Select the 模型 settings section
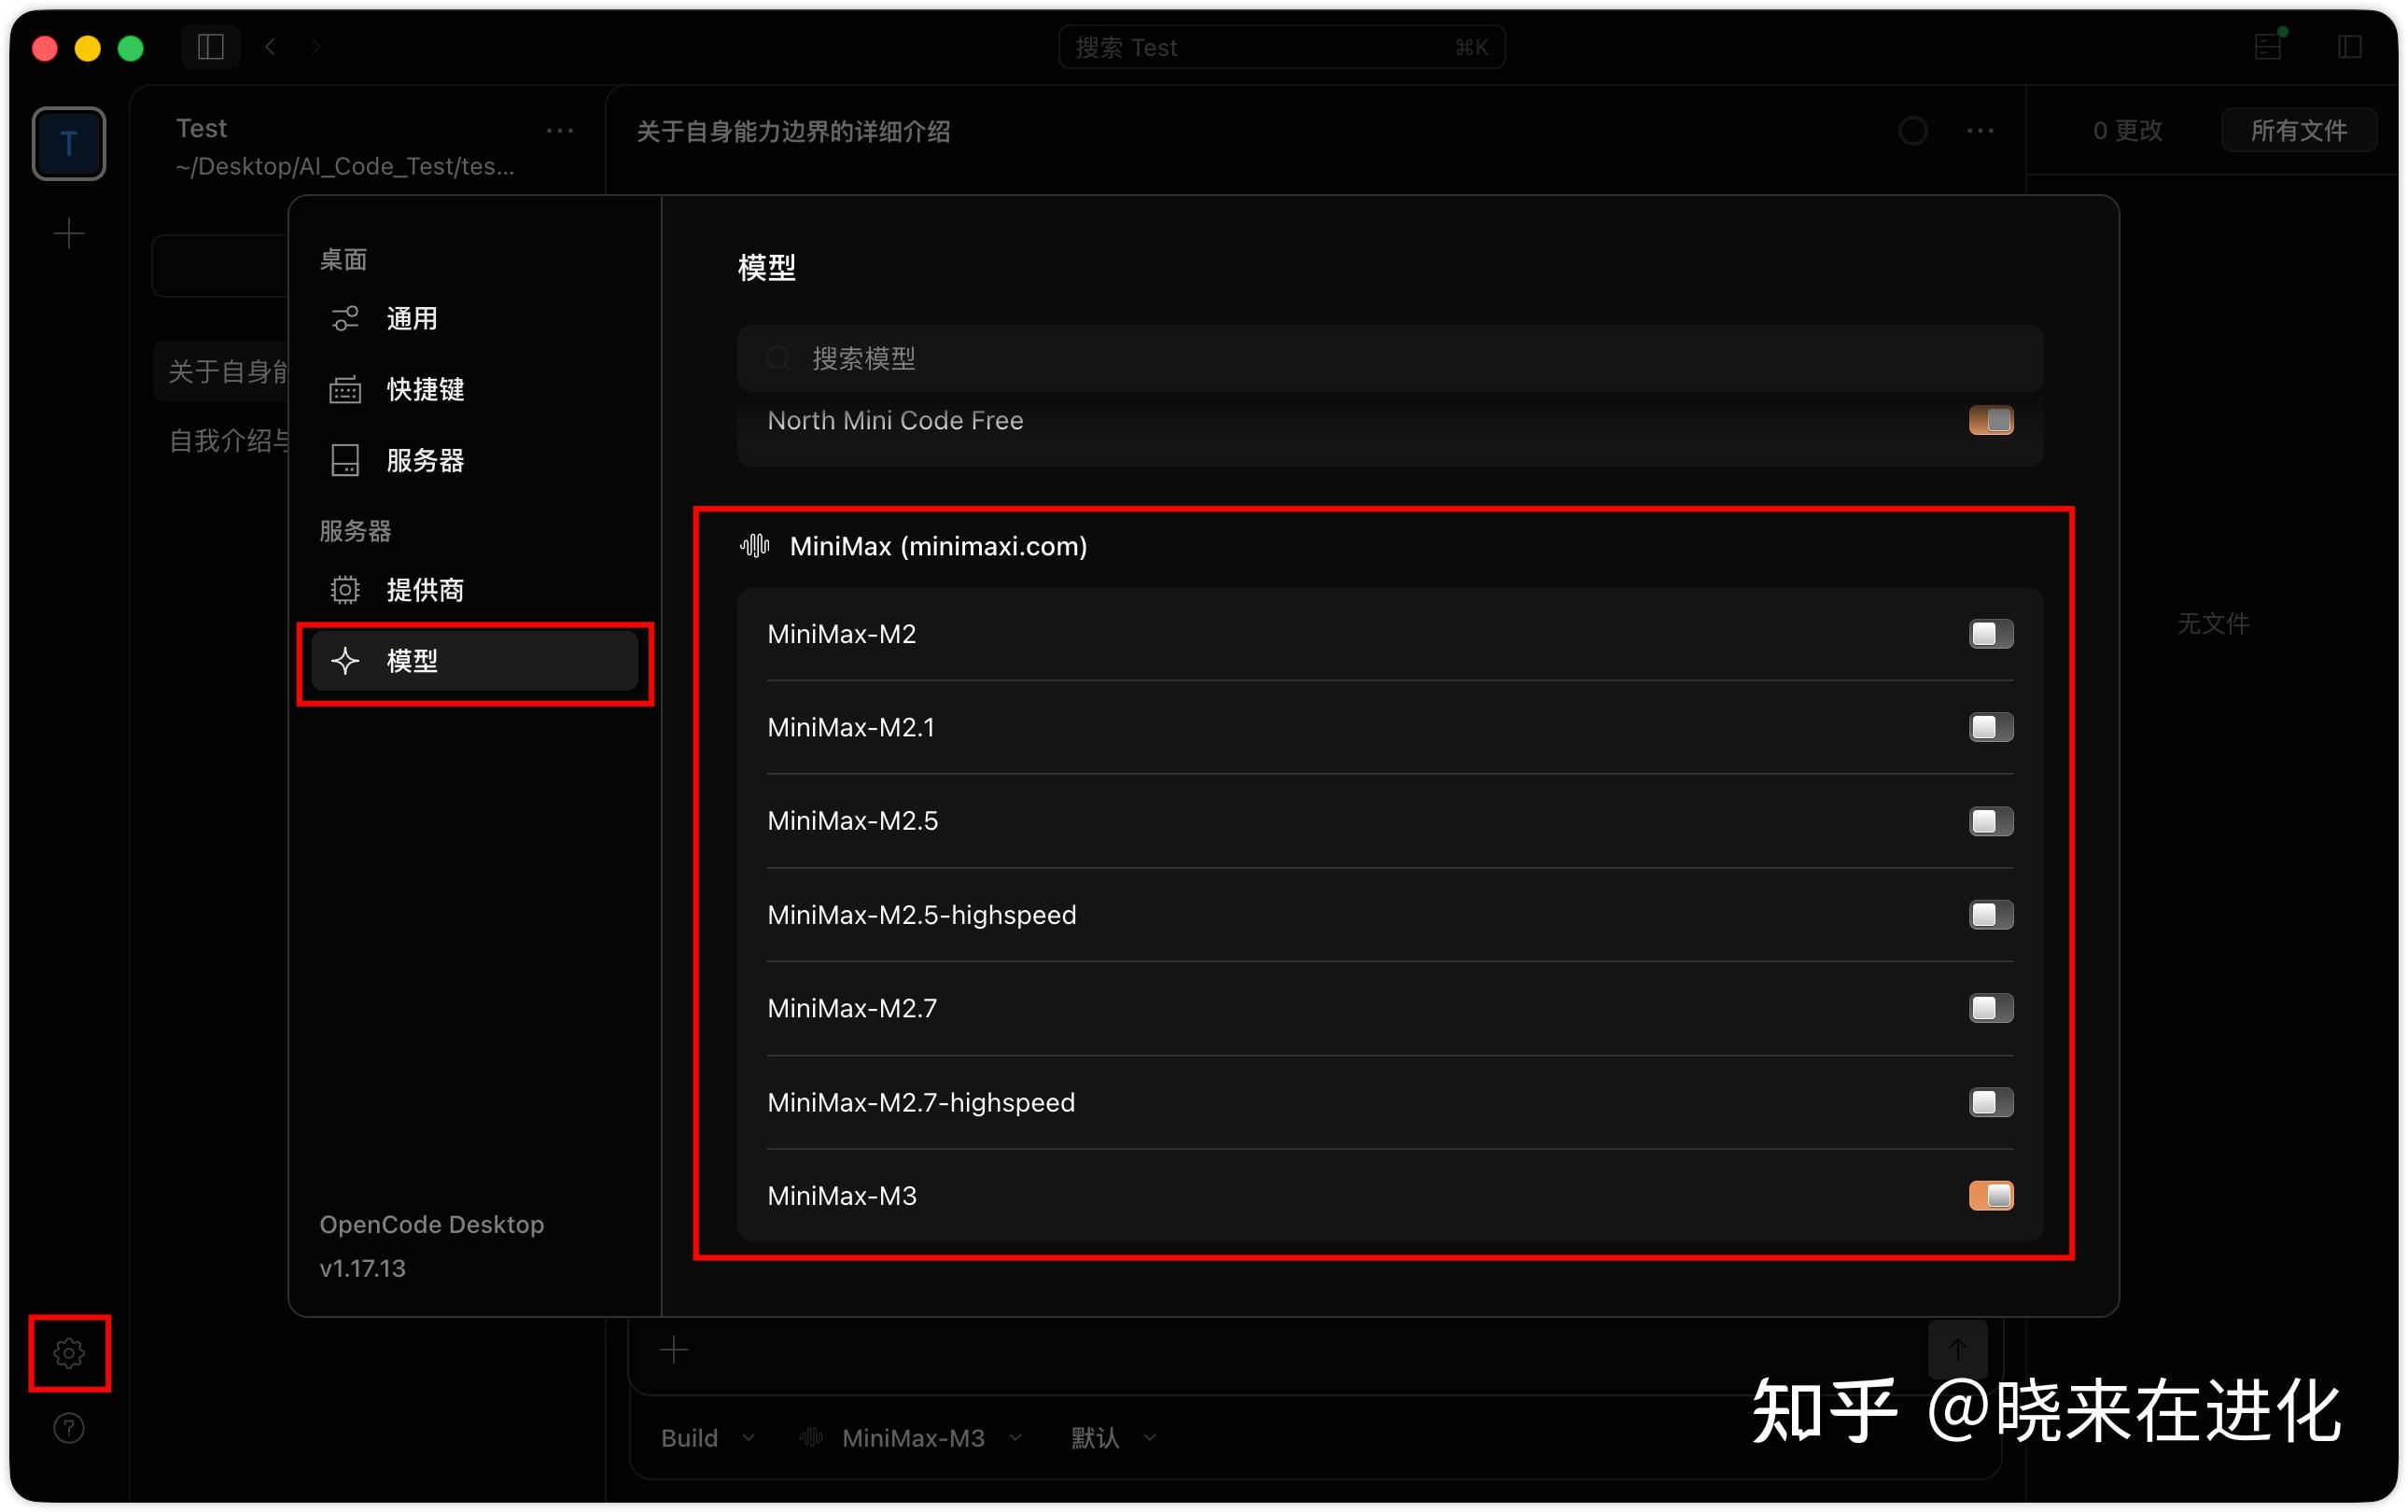 (x=475, y=661)
